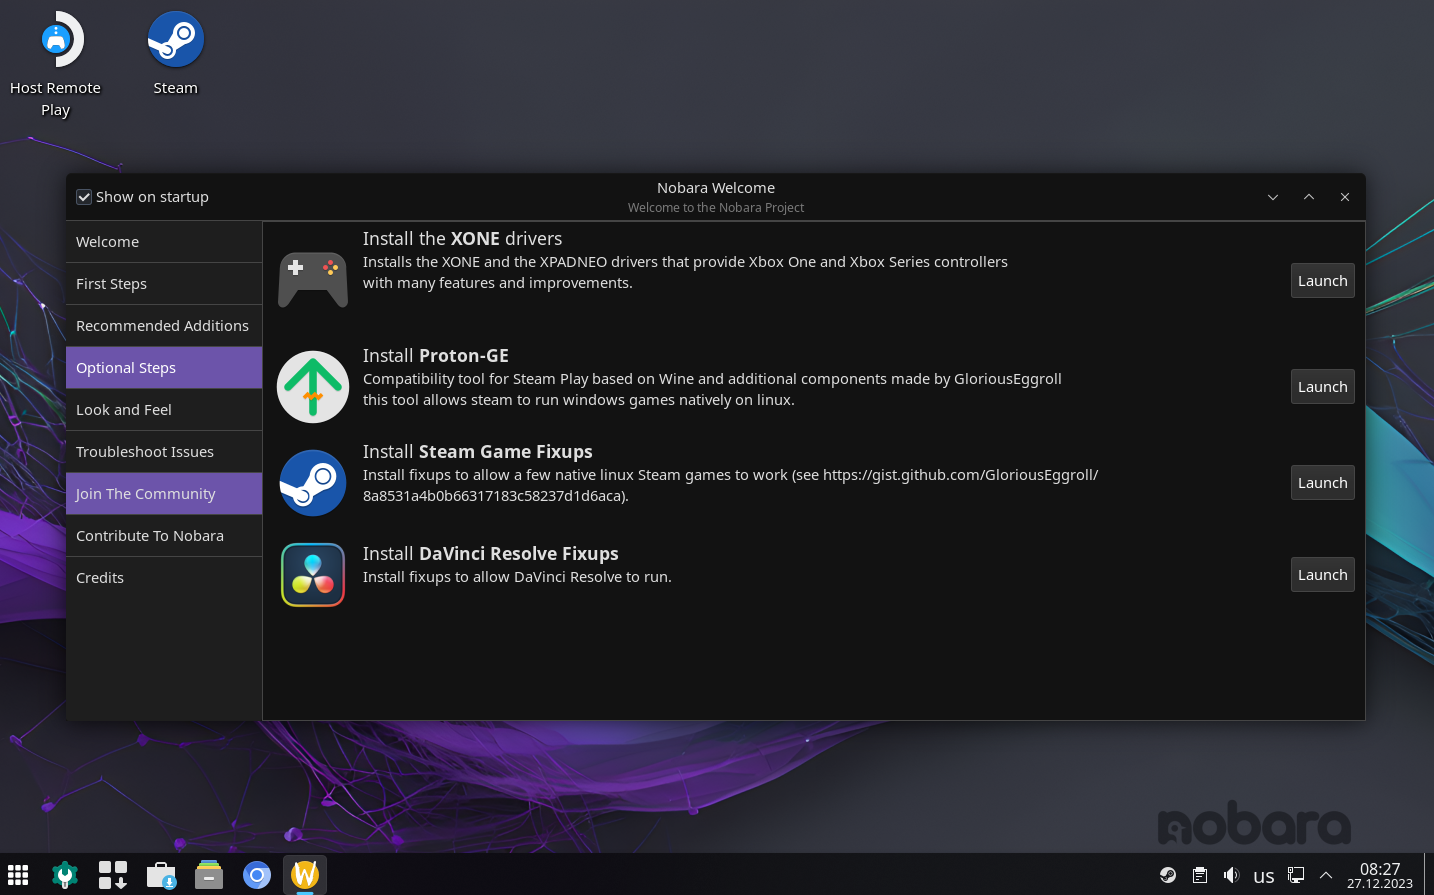Click the gist.github.com GloriousEggroll URL text
Viewport: 1434px width, 895px height.
pyautogui.click(x=960, y=475)
